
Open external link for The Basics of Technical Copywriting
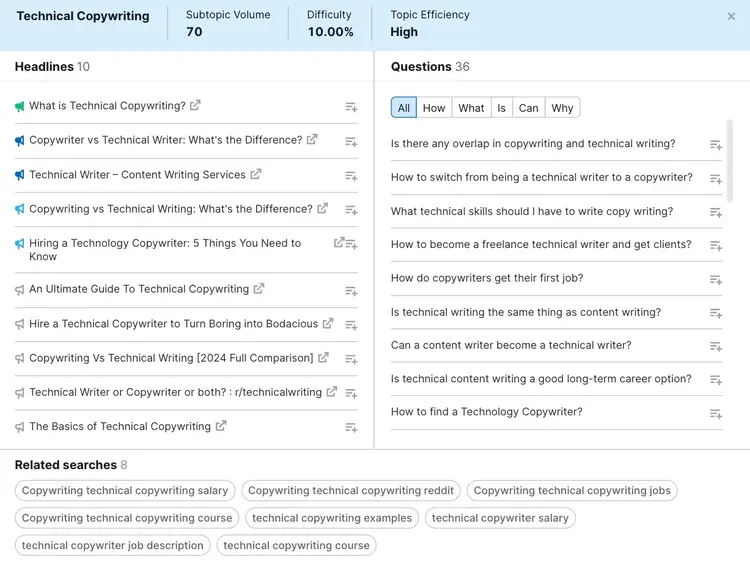point(221,426)
